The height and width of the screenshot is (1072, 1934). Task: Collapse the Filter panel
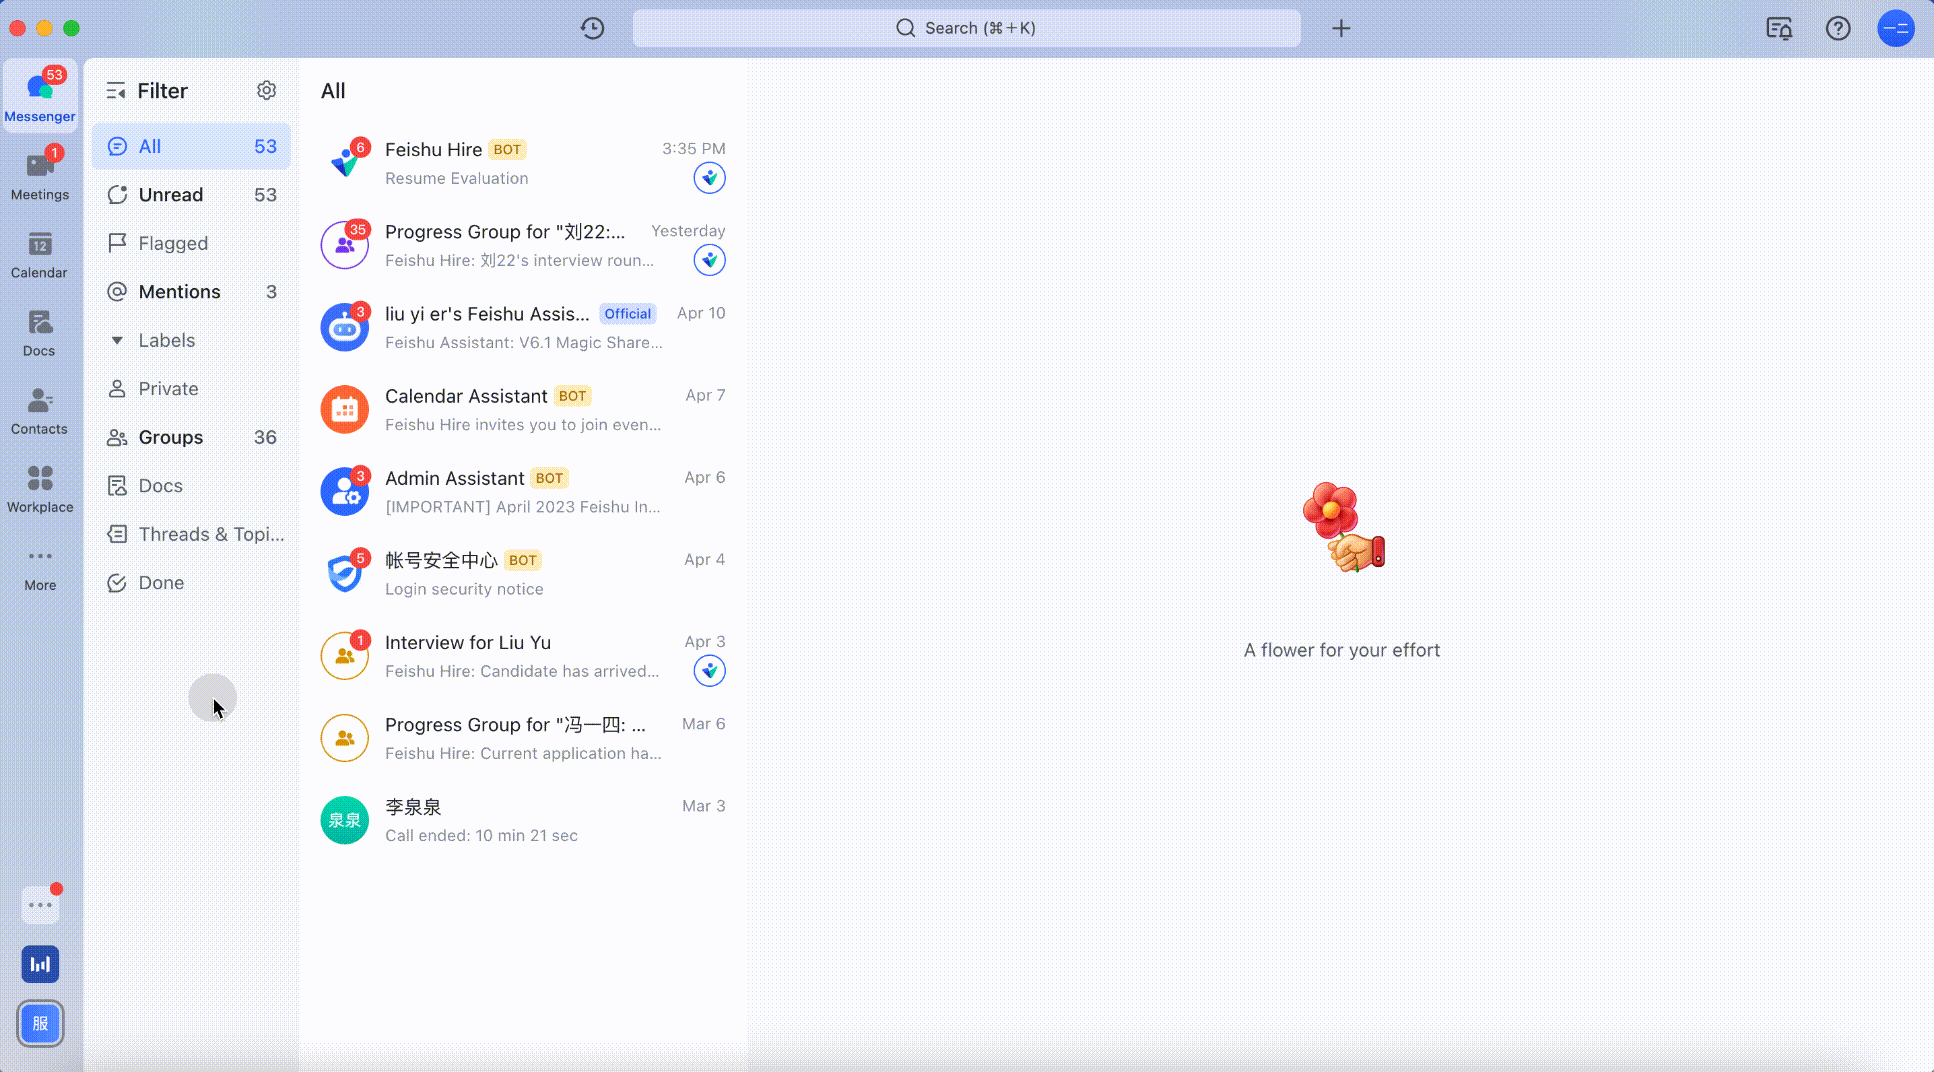116,91
